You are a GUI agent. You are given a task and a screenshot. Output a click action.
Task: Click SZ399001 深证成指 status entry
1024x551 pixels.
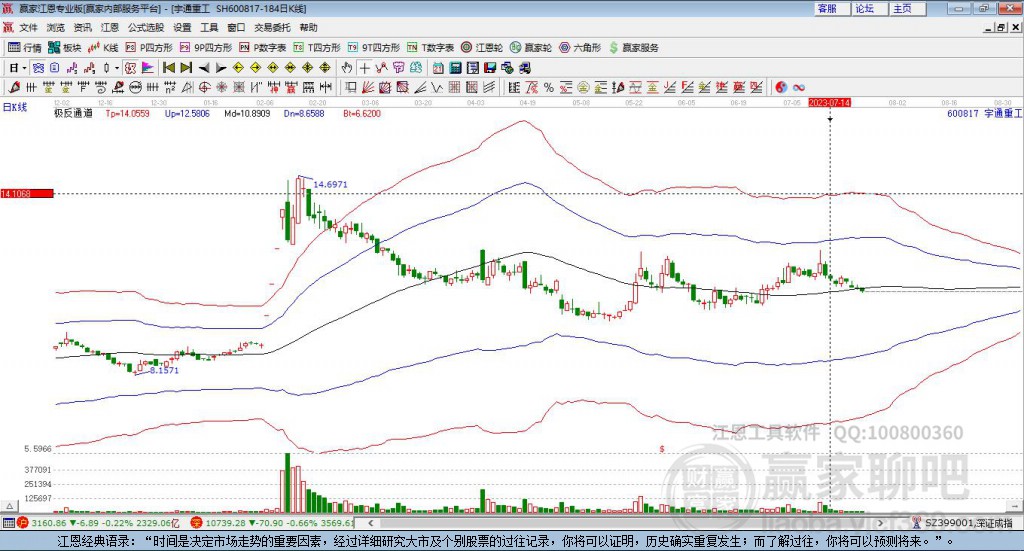[962, 523]
